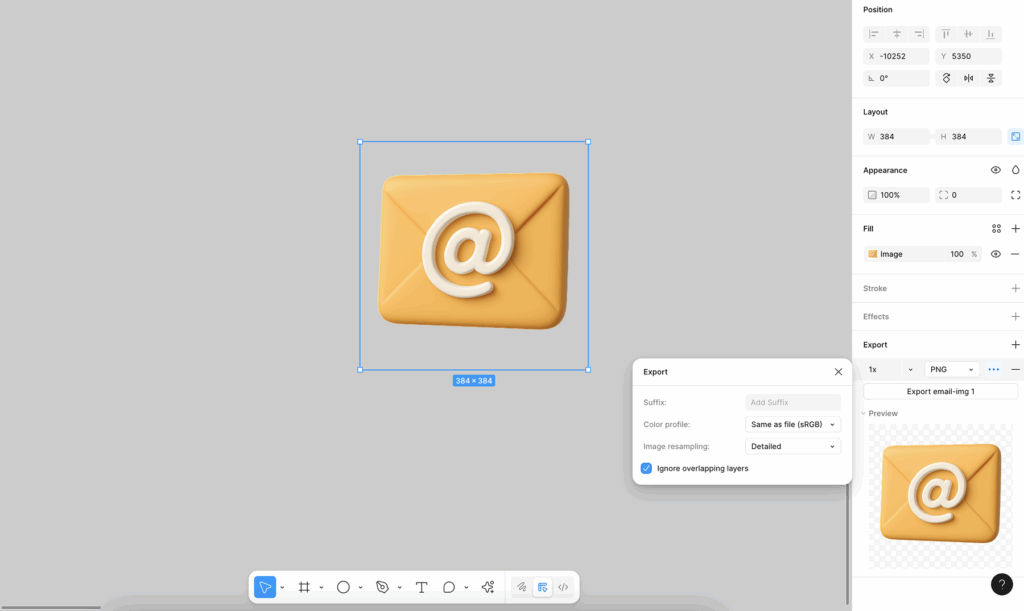1024x611 pixels.
Task: Add an effect
Action: 1016,317
